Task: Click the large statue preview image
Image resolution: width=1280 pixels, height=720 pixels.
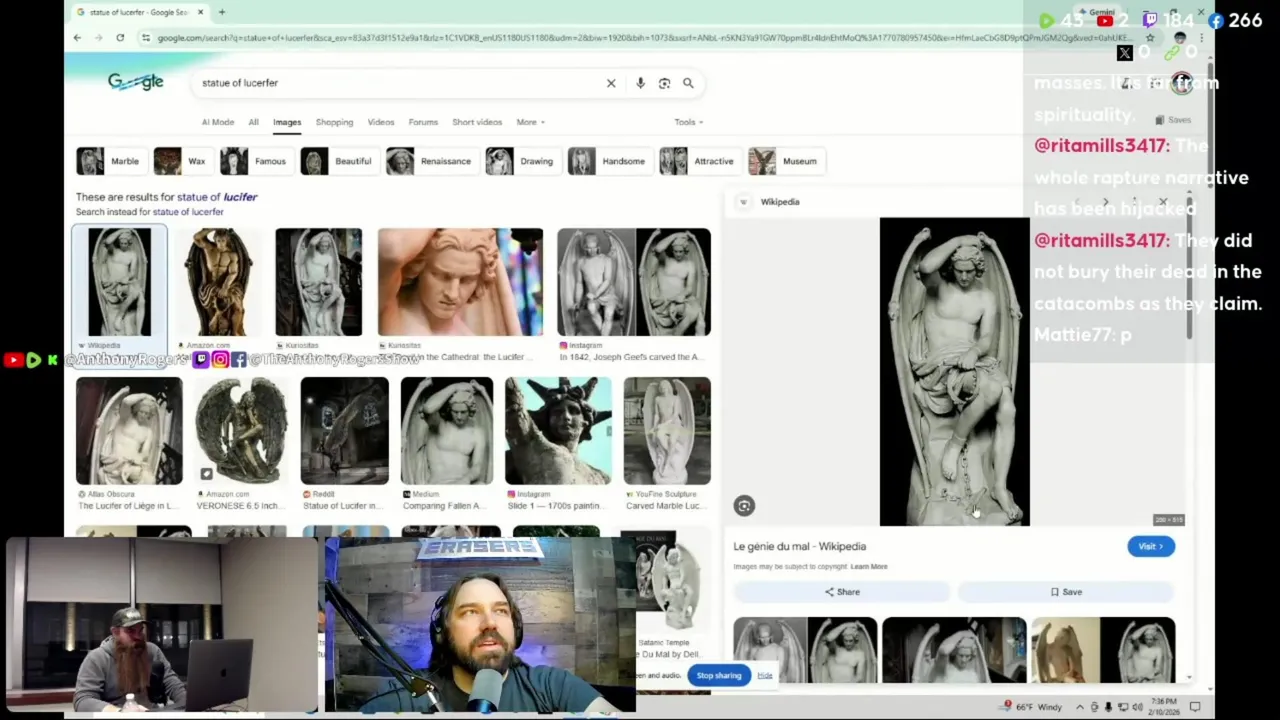Action: pos(954,371)
